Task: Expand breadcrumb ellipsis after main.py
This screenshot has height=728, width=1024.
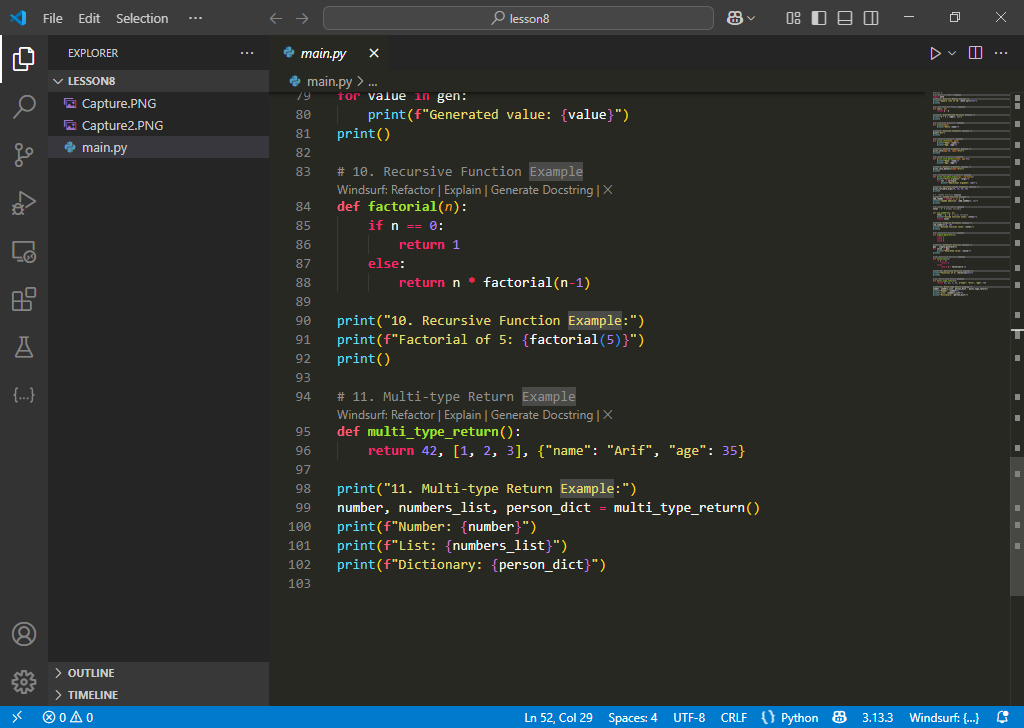Action: [x=373, y=82]
